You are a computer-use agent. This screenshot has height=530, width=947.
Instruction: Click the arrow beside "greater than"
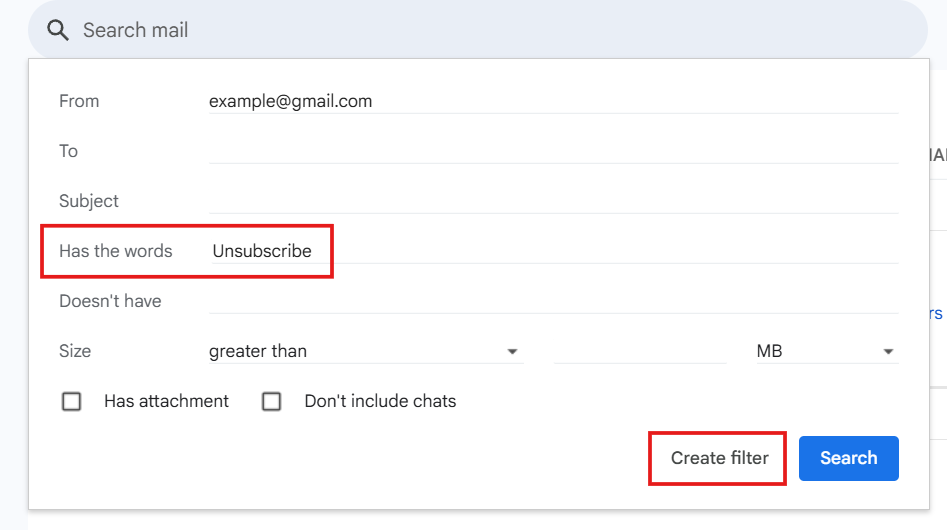pos(512,352)
